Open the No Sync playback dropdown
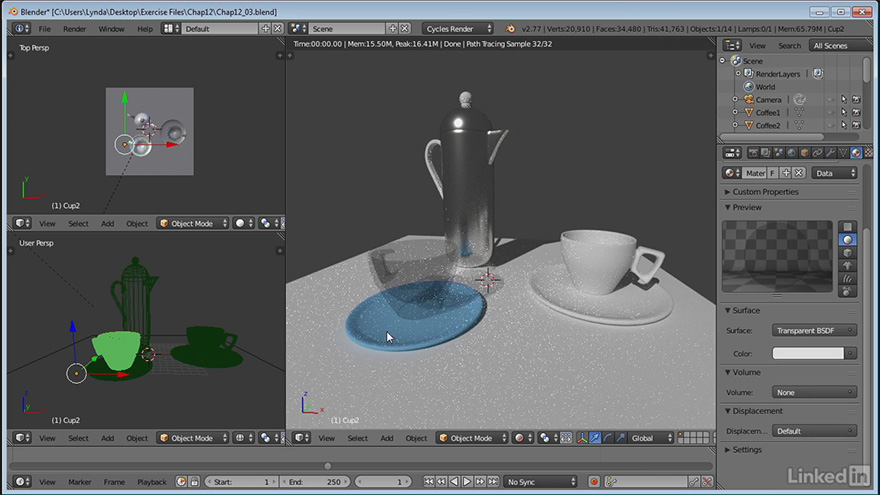The image size is (880, 495). [540, 482]
